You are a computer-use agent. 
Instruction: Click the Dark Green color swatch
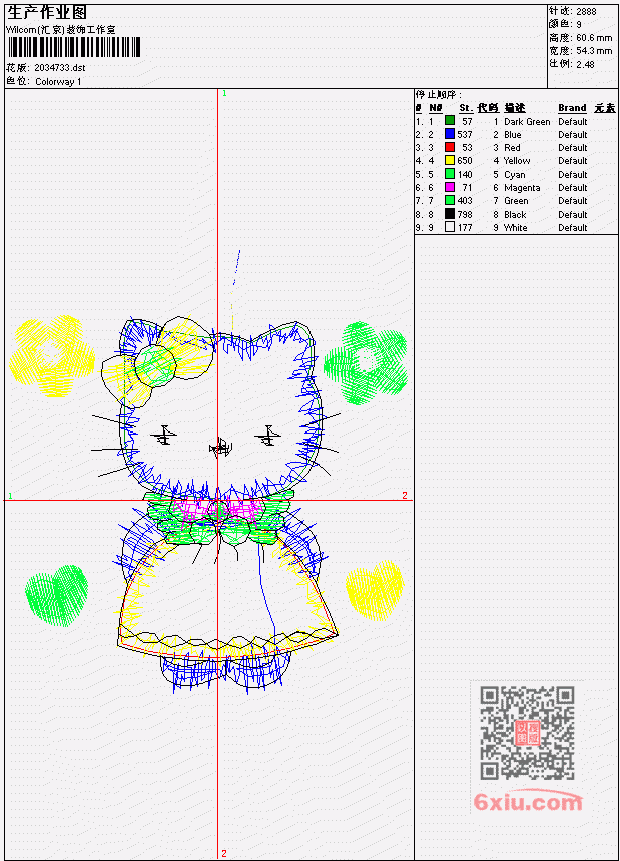[x=450, y=121]
